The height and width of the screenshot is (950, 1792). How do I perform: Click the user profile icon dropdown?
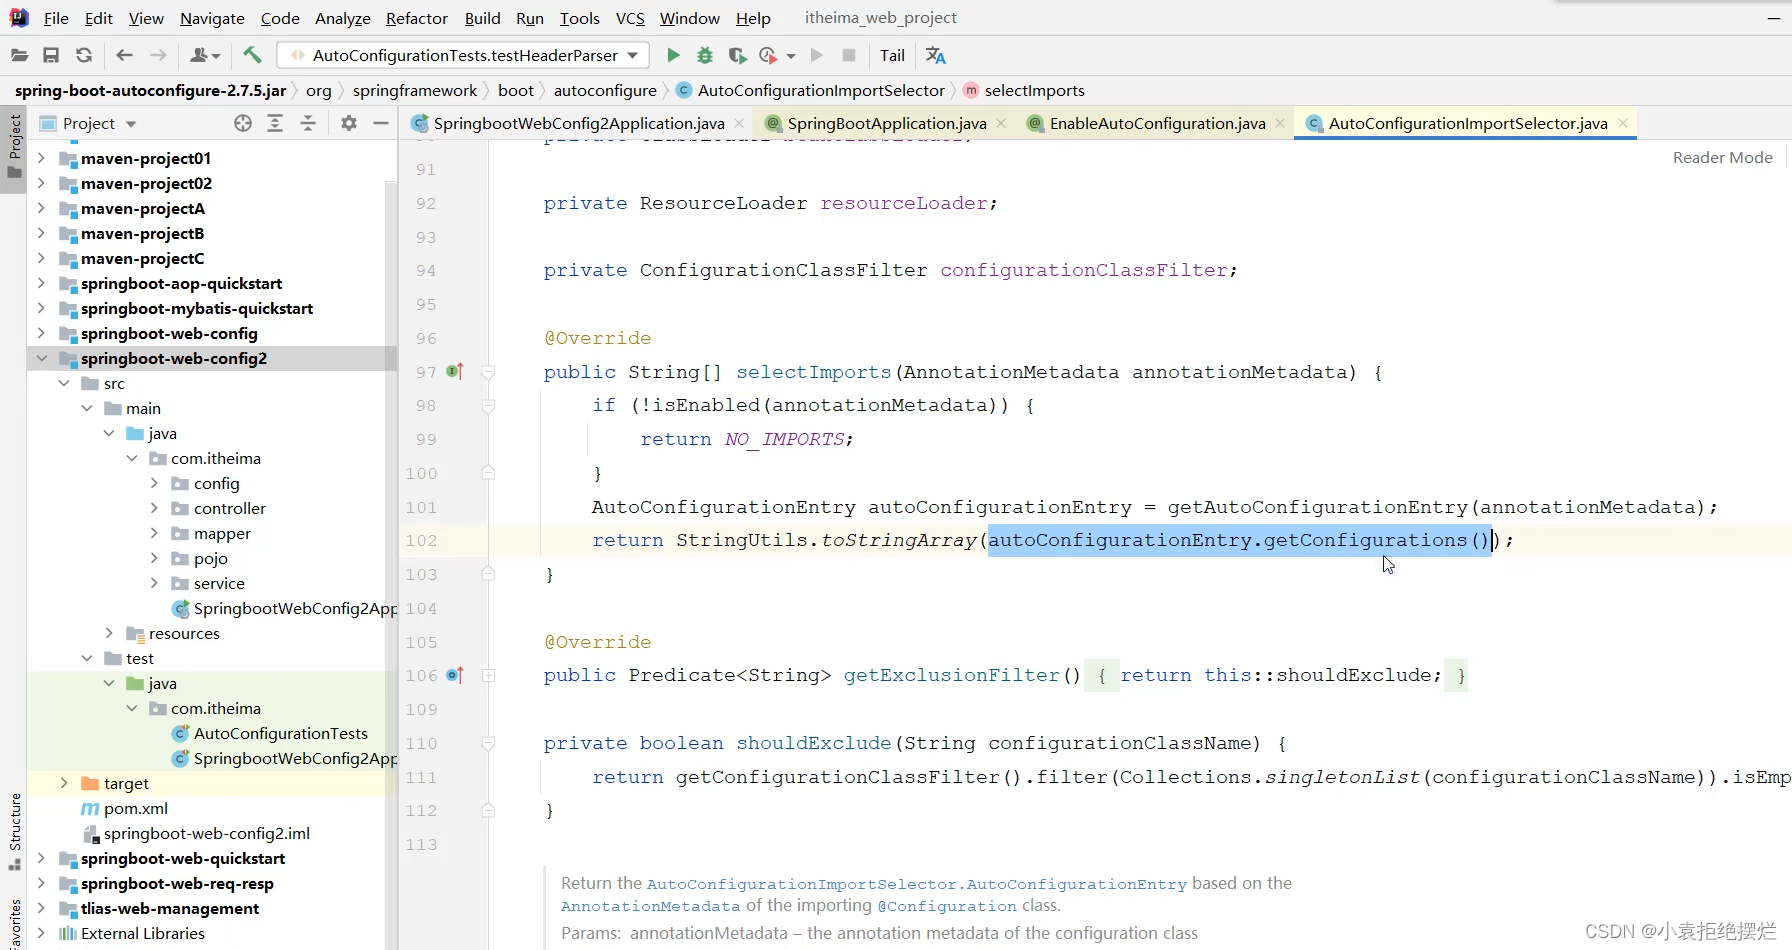coord(205,55)
